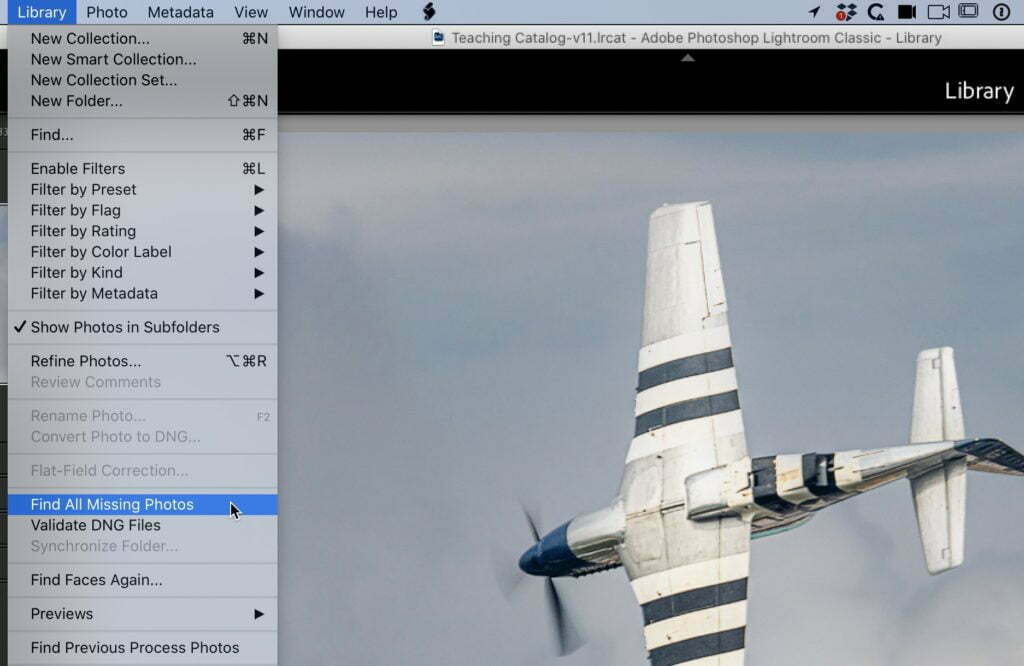
Task: Open the Library menu in menu bar
Action: point(42,12)
